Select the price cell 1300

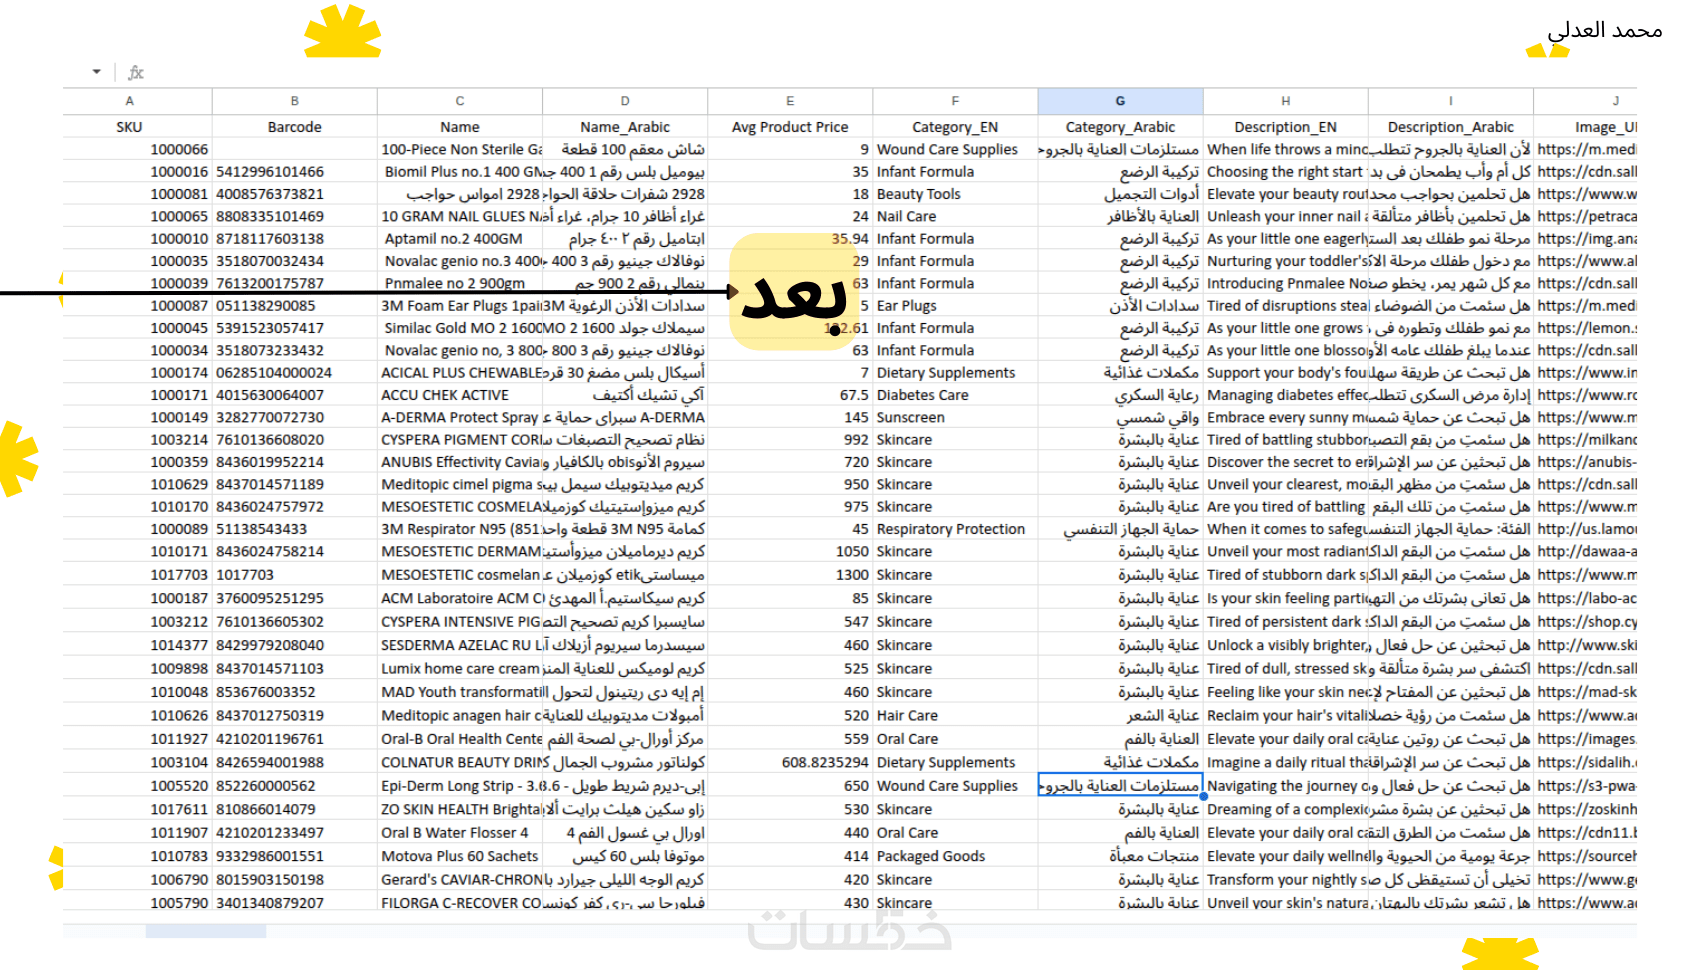(790, 575)
